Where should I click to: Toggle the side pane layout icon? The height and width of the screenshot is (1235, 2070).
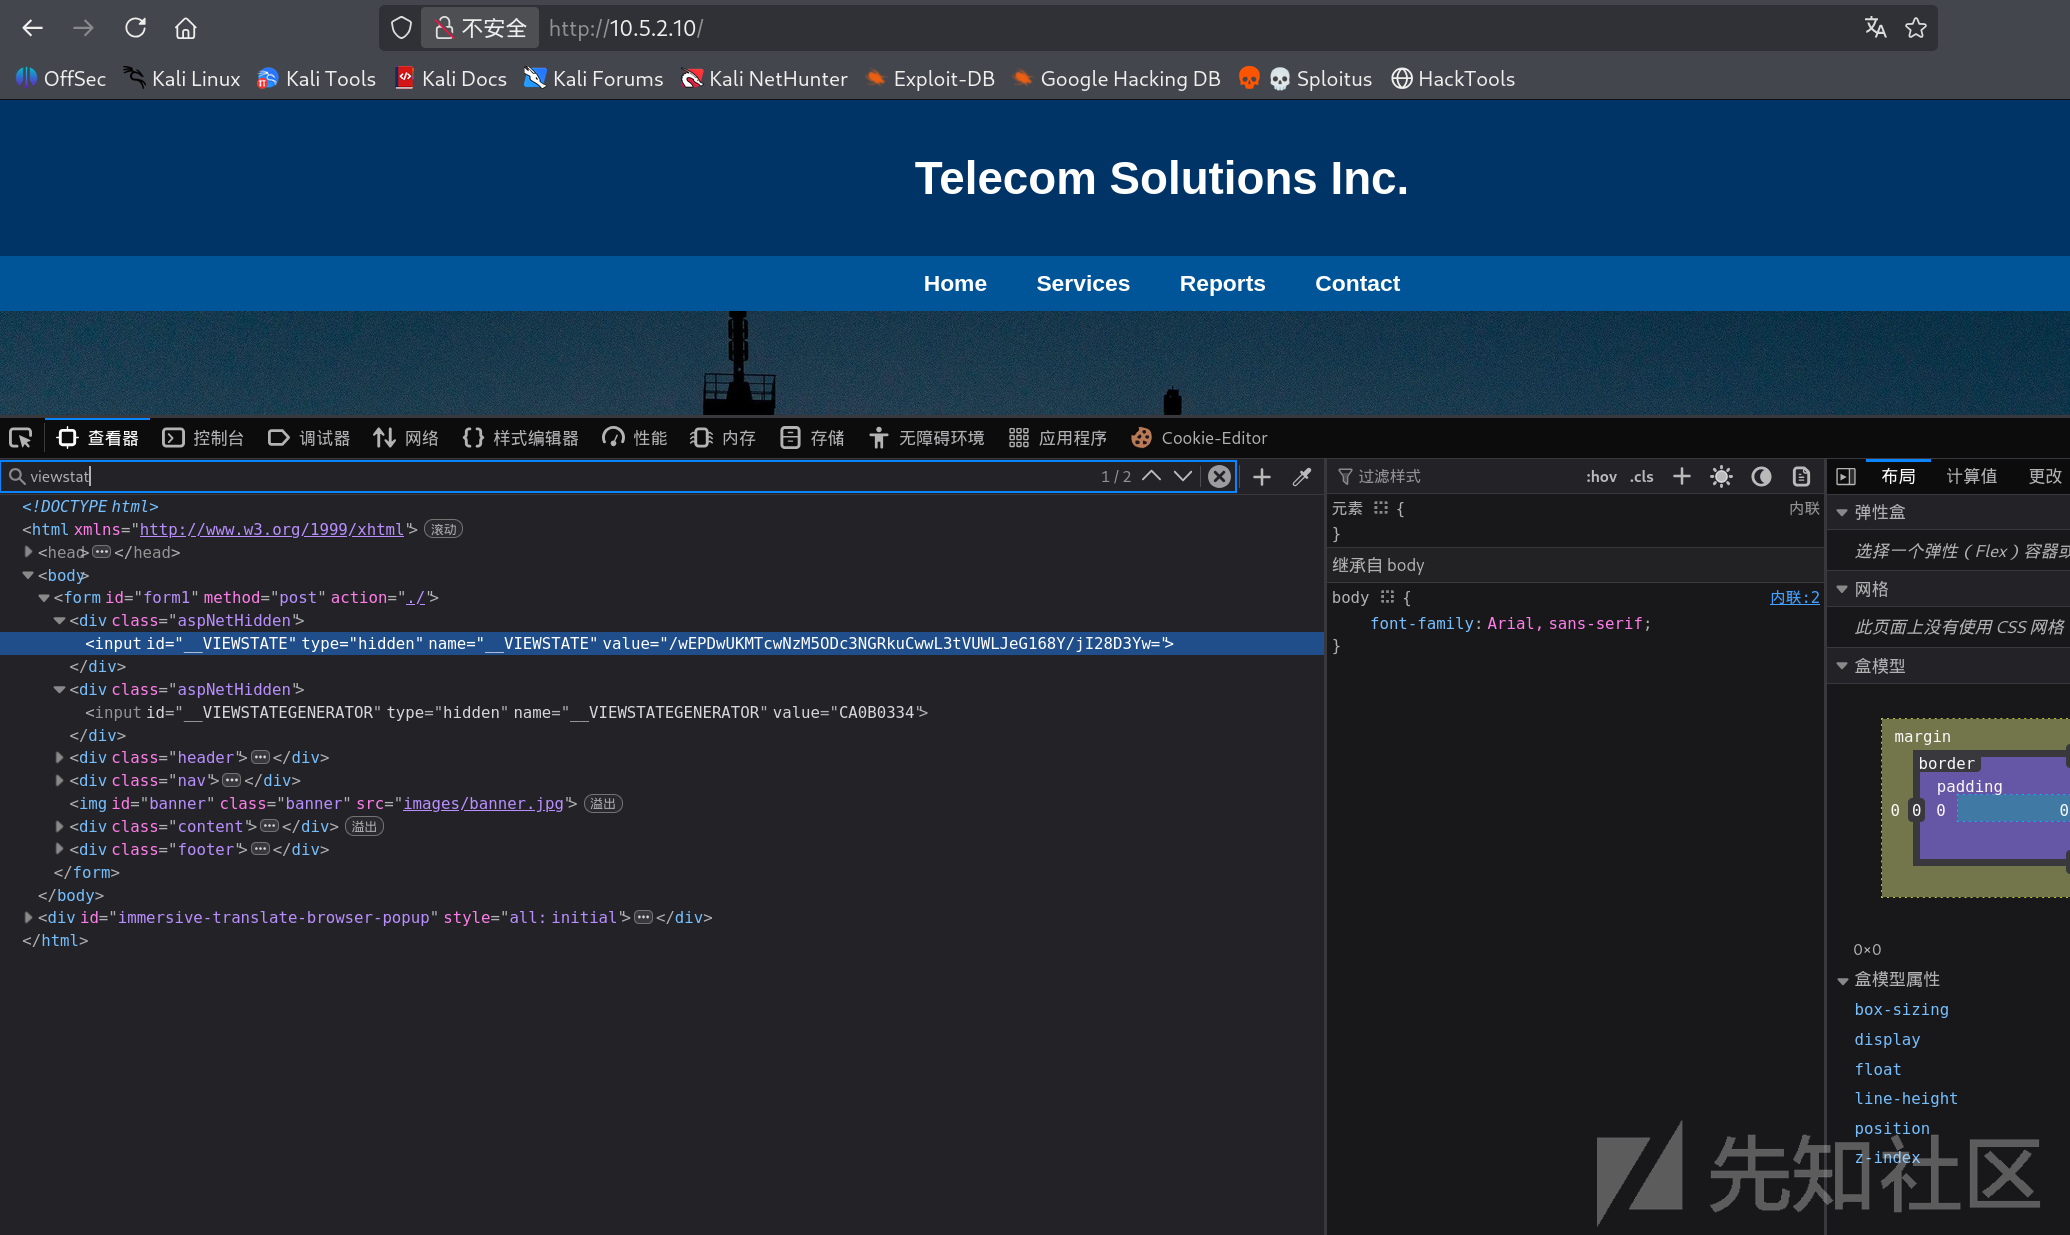[x=1846, y=476]
